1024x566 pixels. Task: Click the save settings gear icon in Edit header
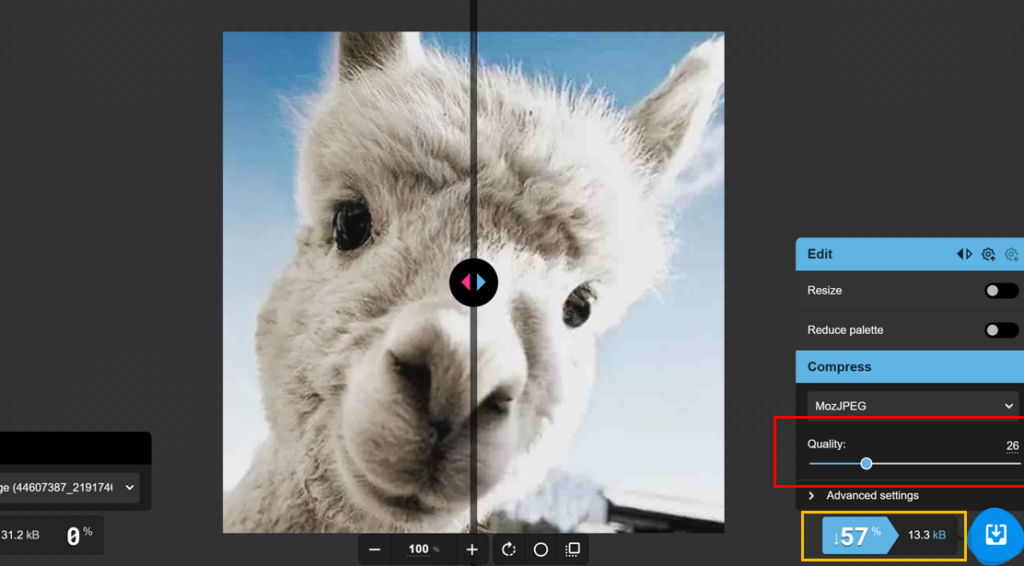[x=988, y=254]
